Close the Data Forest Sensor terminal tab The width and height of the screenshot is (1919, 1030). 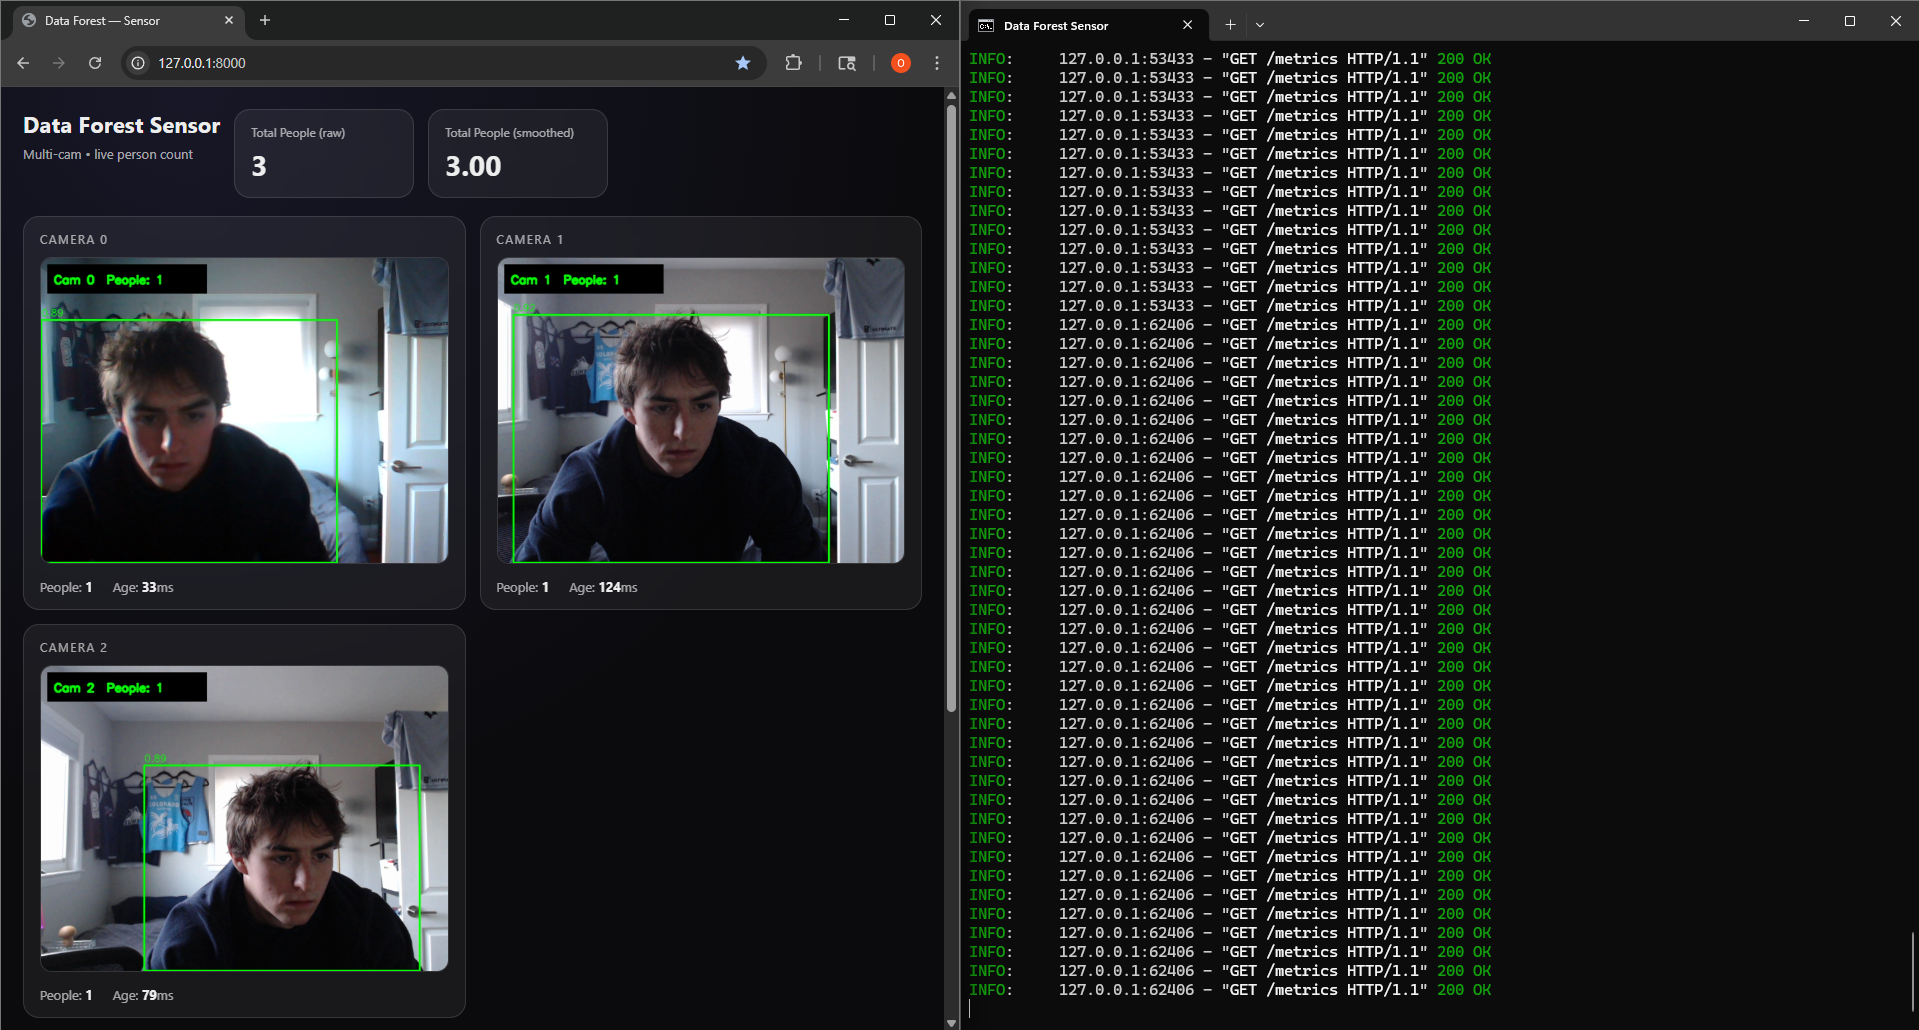pos(1187,25)
